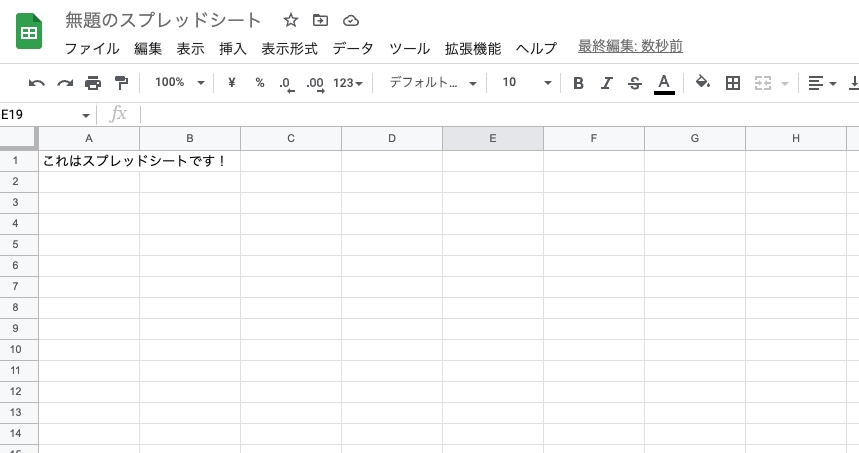Select the paint format tool
Screen dimensions: 859x453
coord(121,83)
